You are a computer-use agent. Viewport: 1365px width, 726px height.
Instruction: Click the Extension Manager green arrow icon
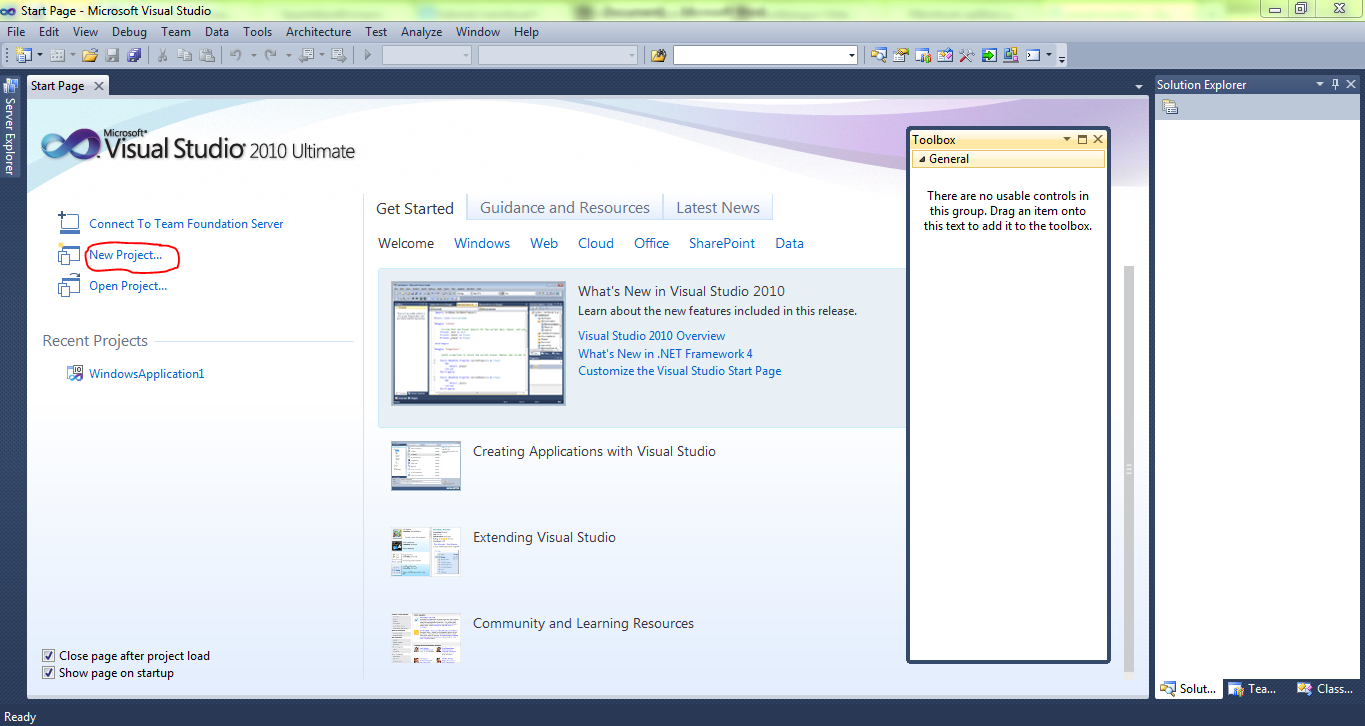989,55
